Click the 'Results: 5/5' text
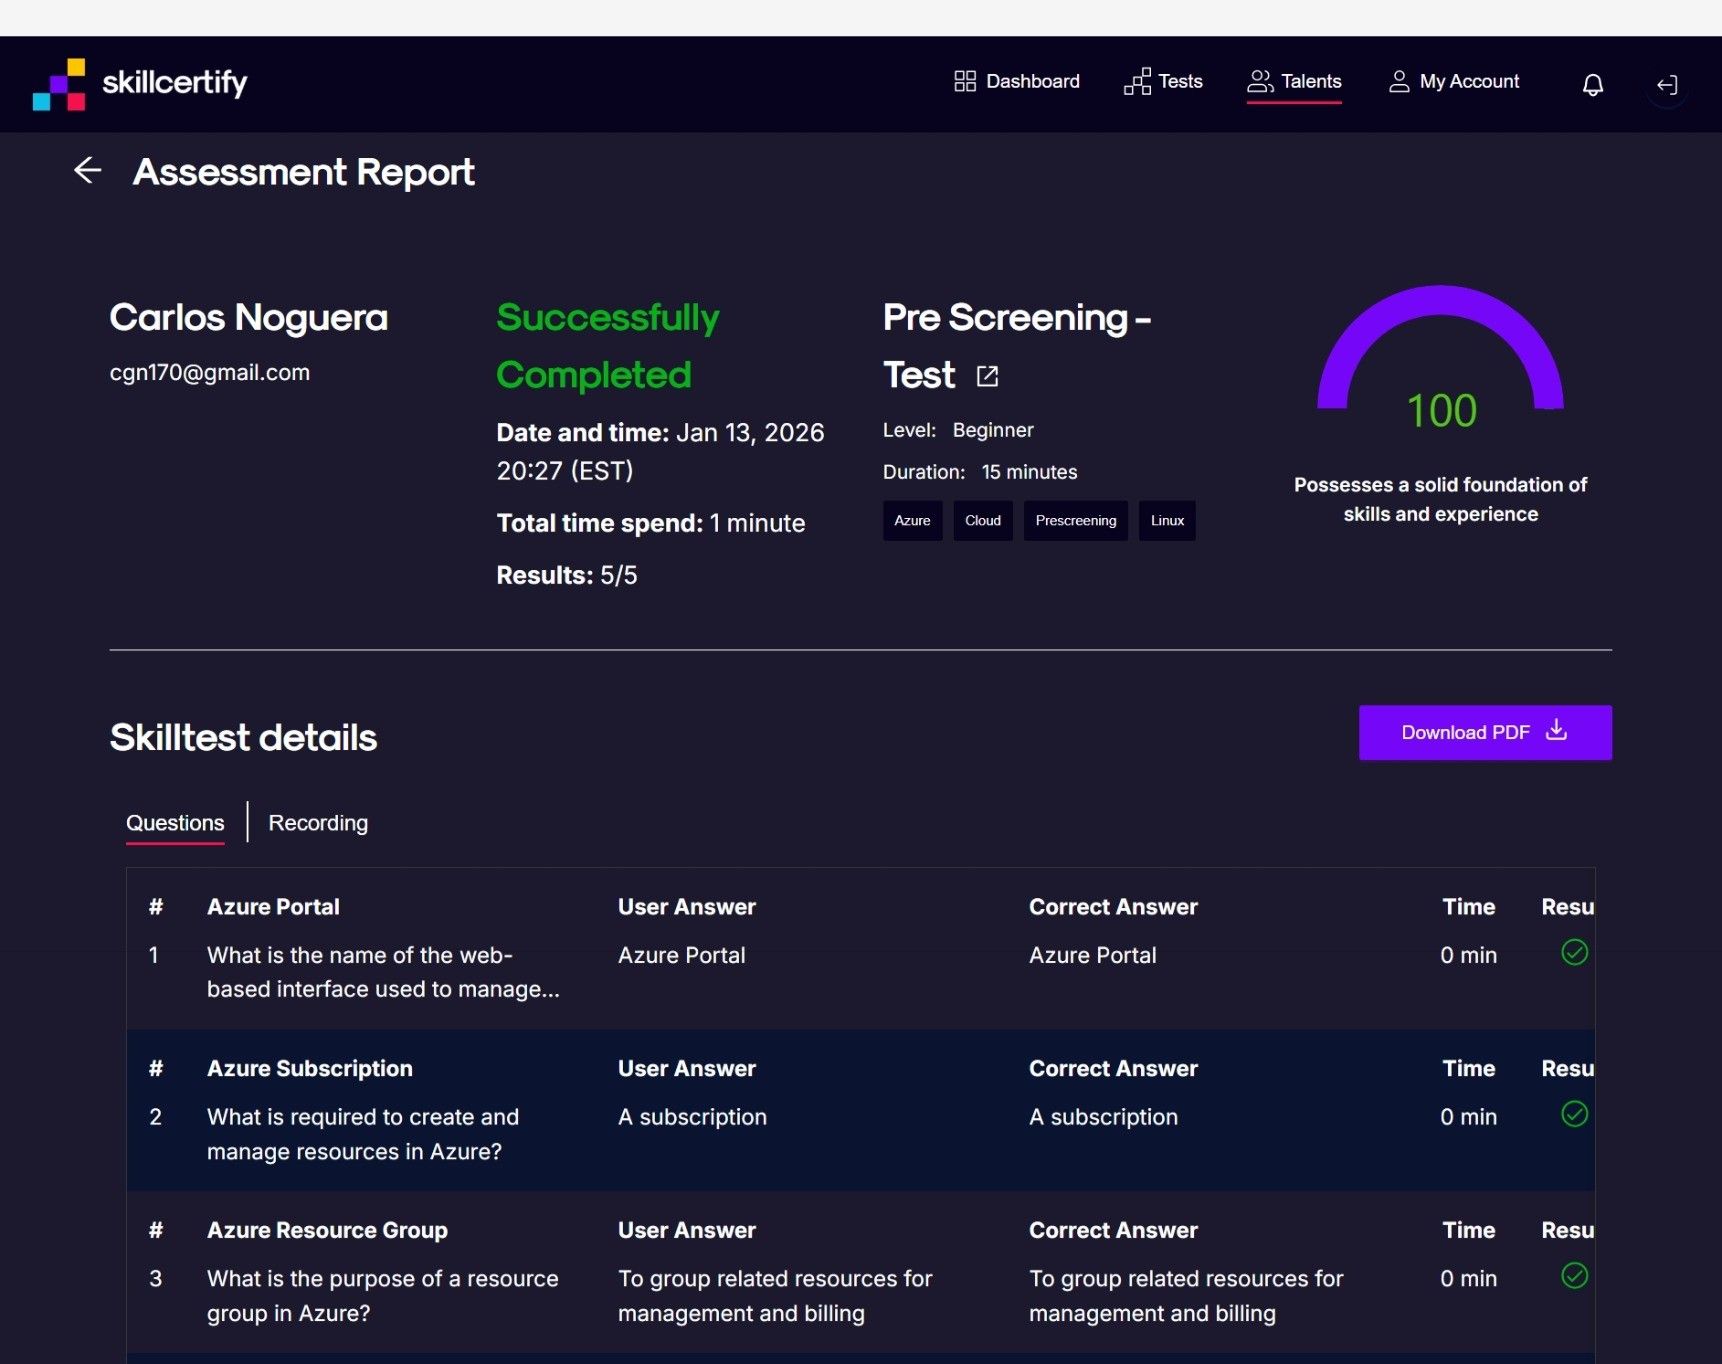The width and height of the screenshot is (1722, 1364). pyautogui.click(x=567, y=576)
